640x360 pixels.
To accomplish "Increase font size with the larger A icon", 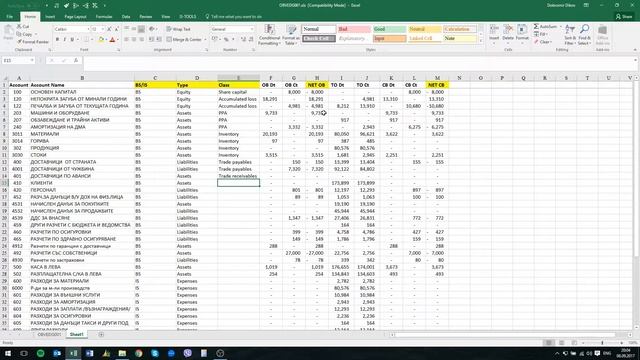I will click(109, 29).
